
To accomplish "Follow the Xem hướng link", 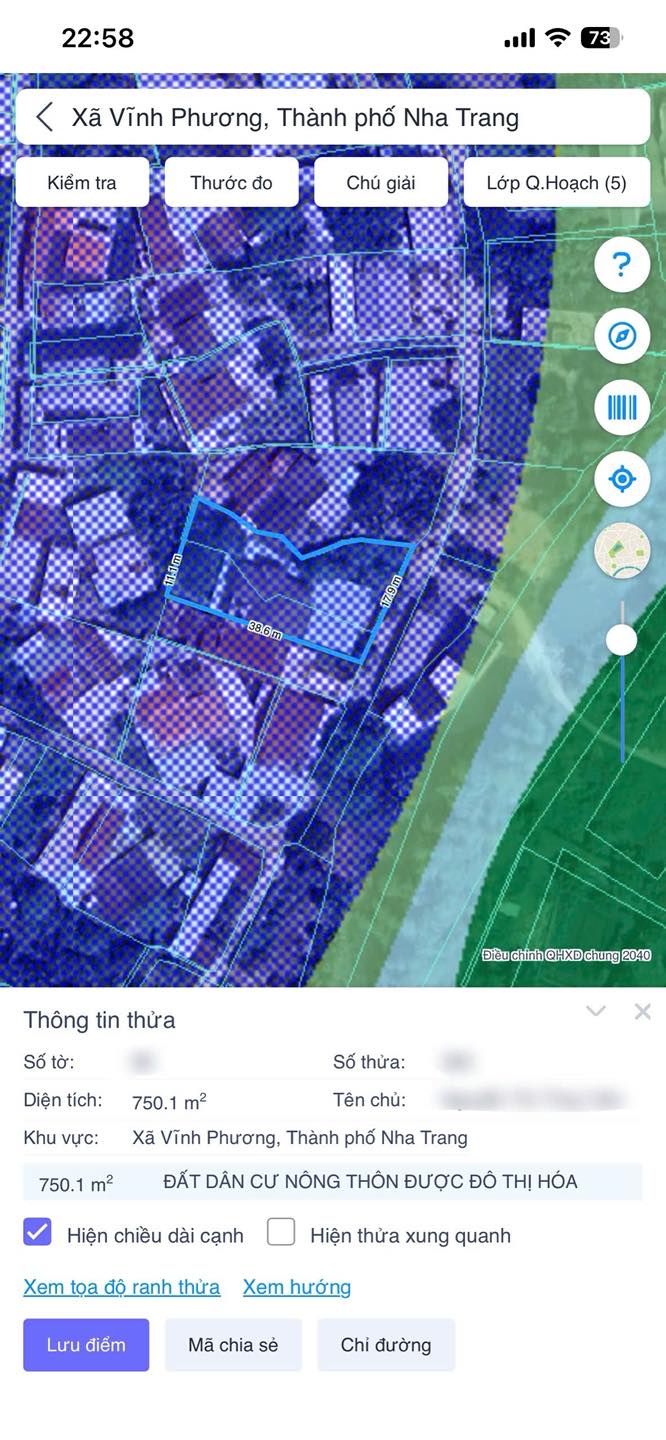I will 297,1287.
